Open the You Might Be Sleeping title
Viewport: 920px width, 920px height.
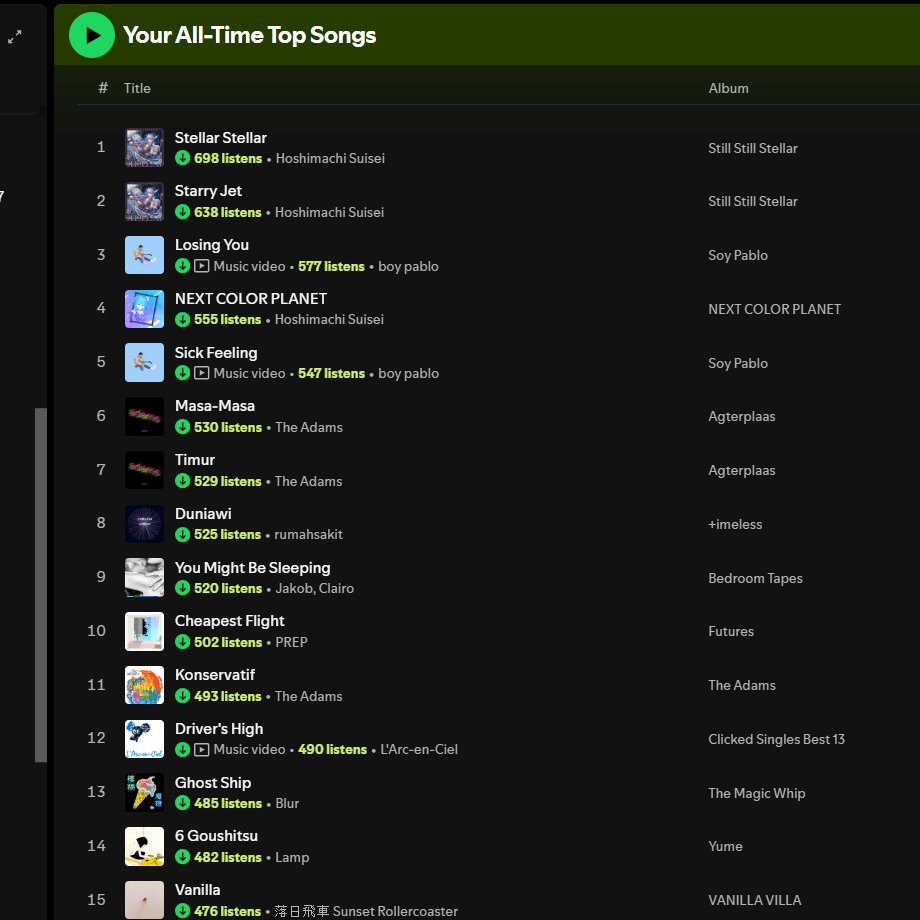[x=252, y=568]
